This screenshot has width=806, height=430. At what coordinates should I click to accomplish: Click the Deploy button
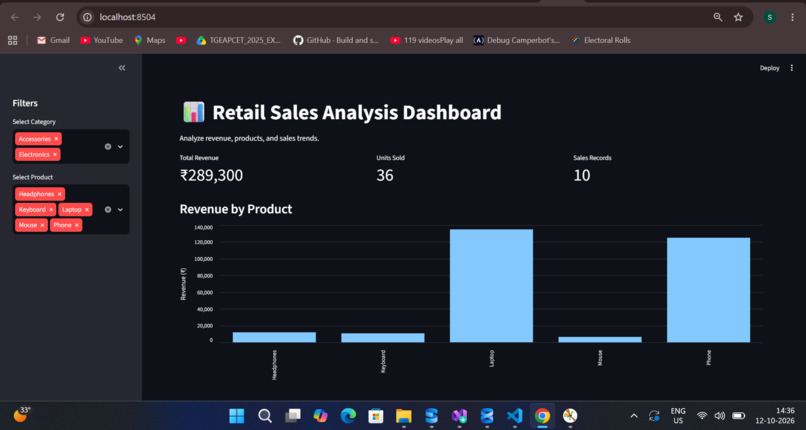coord(770,68)
